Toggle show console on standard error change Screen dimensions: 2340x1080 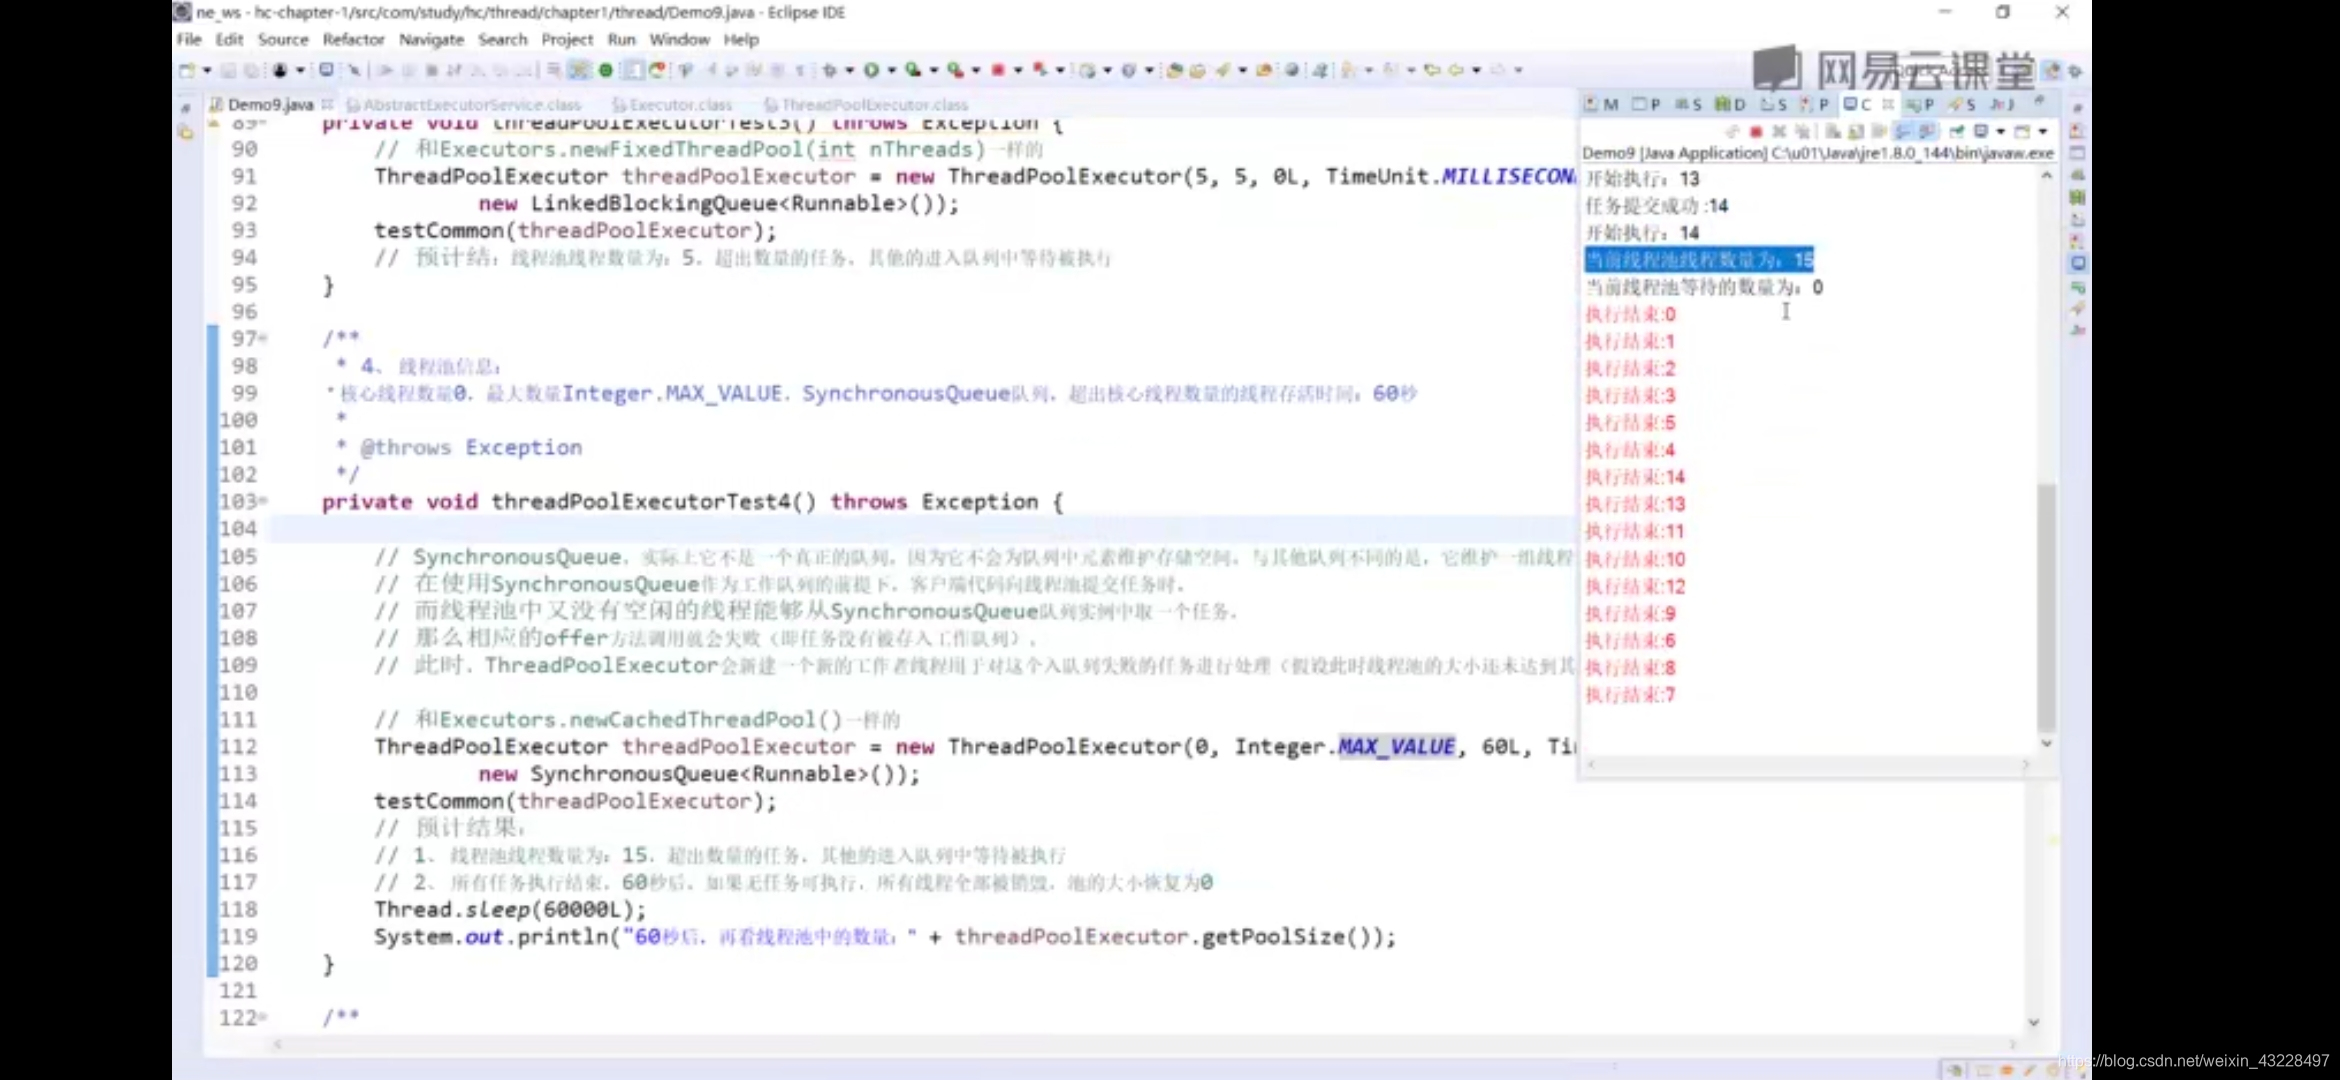point(1926,131)
